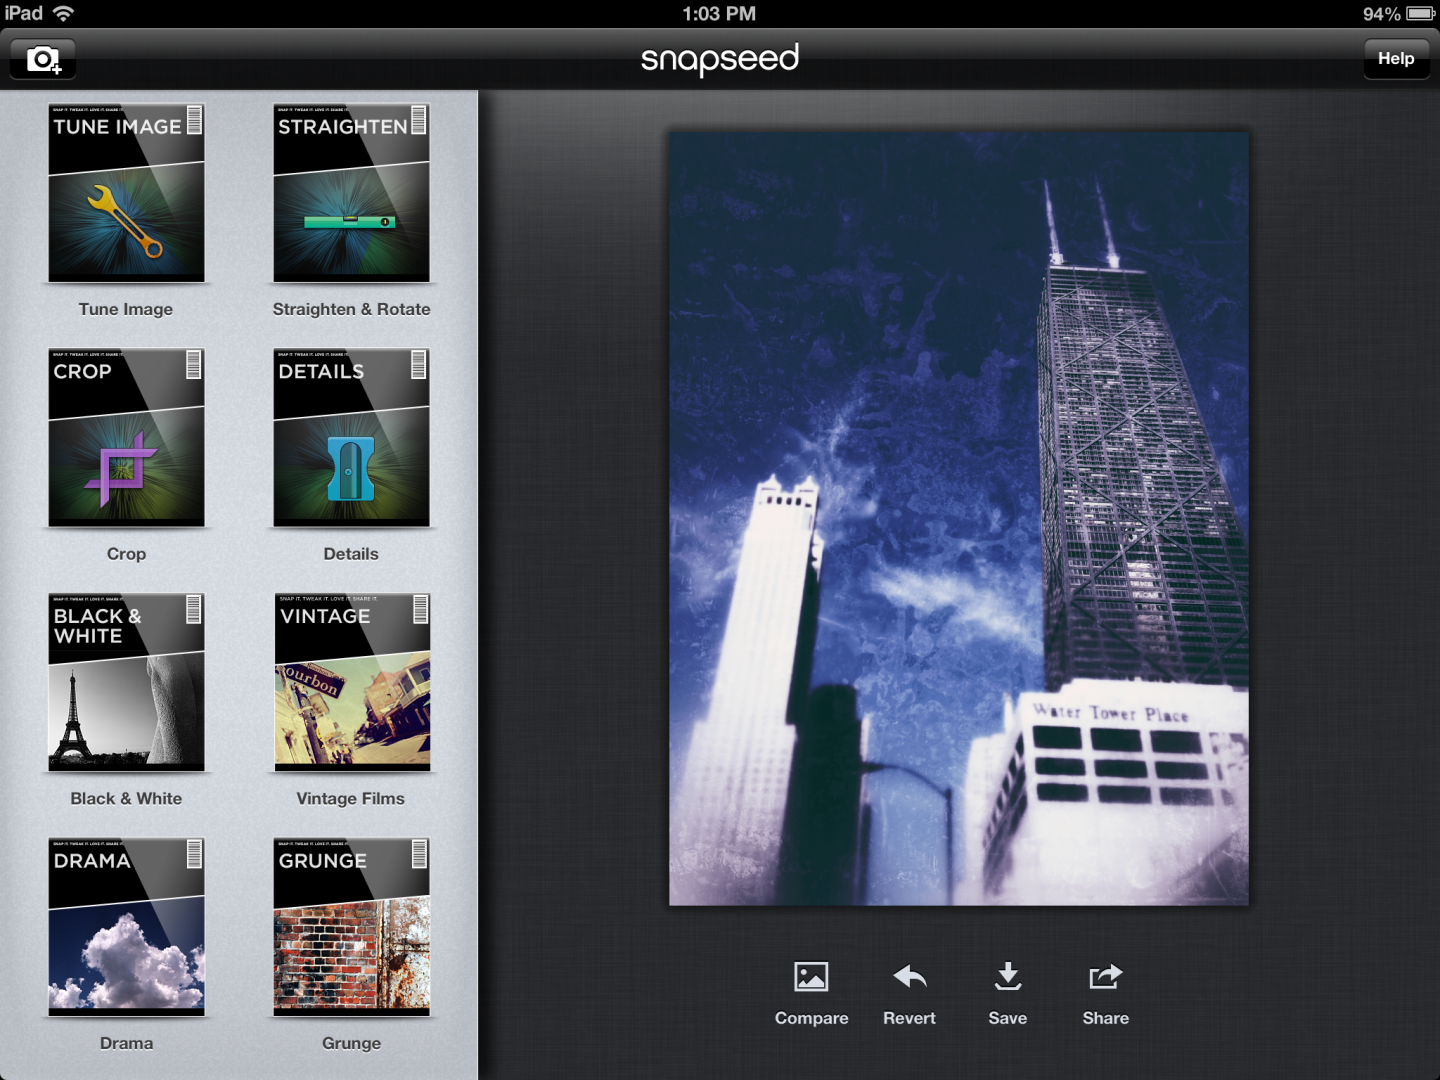Screen dimensions: 1440x1080
Task: Revert edits using the back arrow icon
Action: coord(909,977)
